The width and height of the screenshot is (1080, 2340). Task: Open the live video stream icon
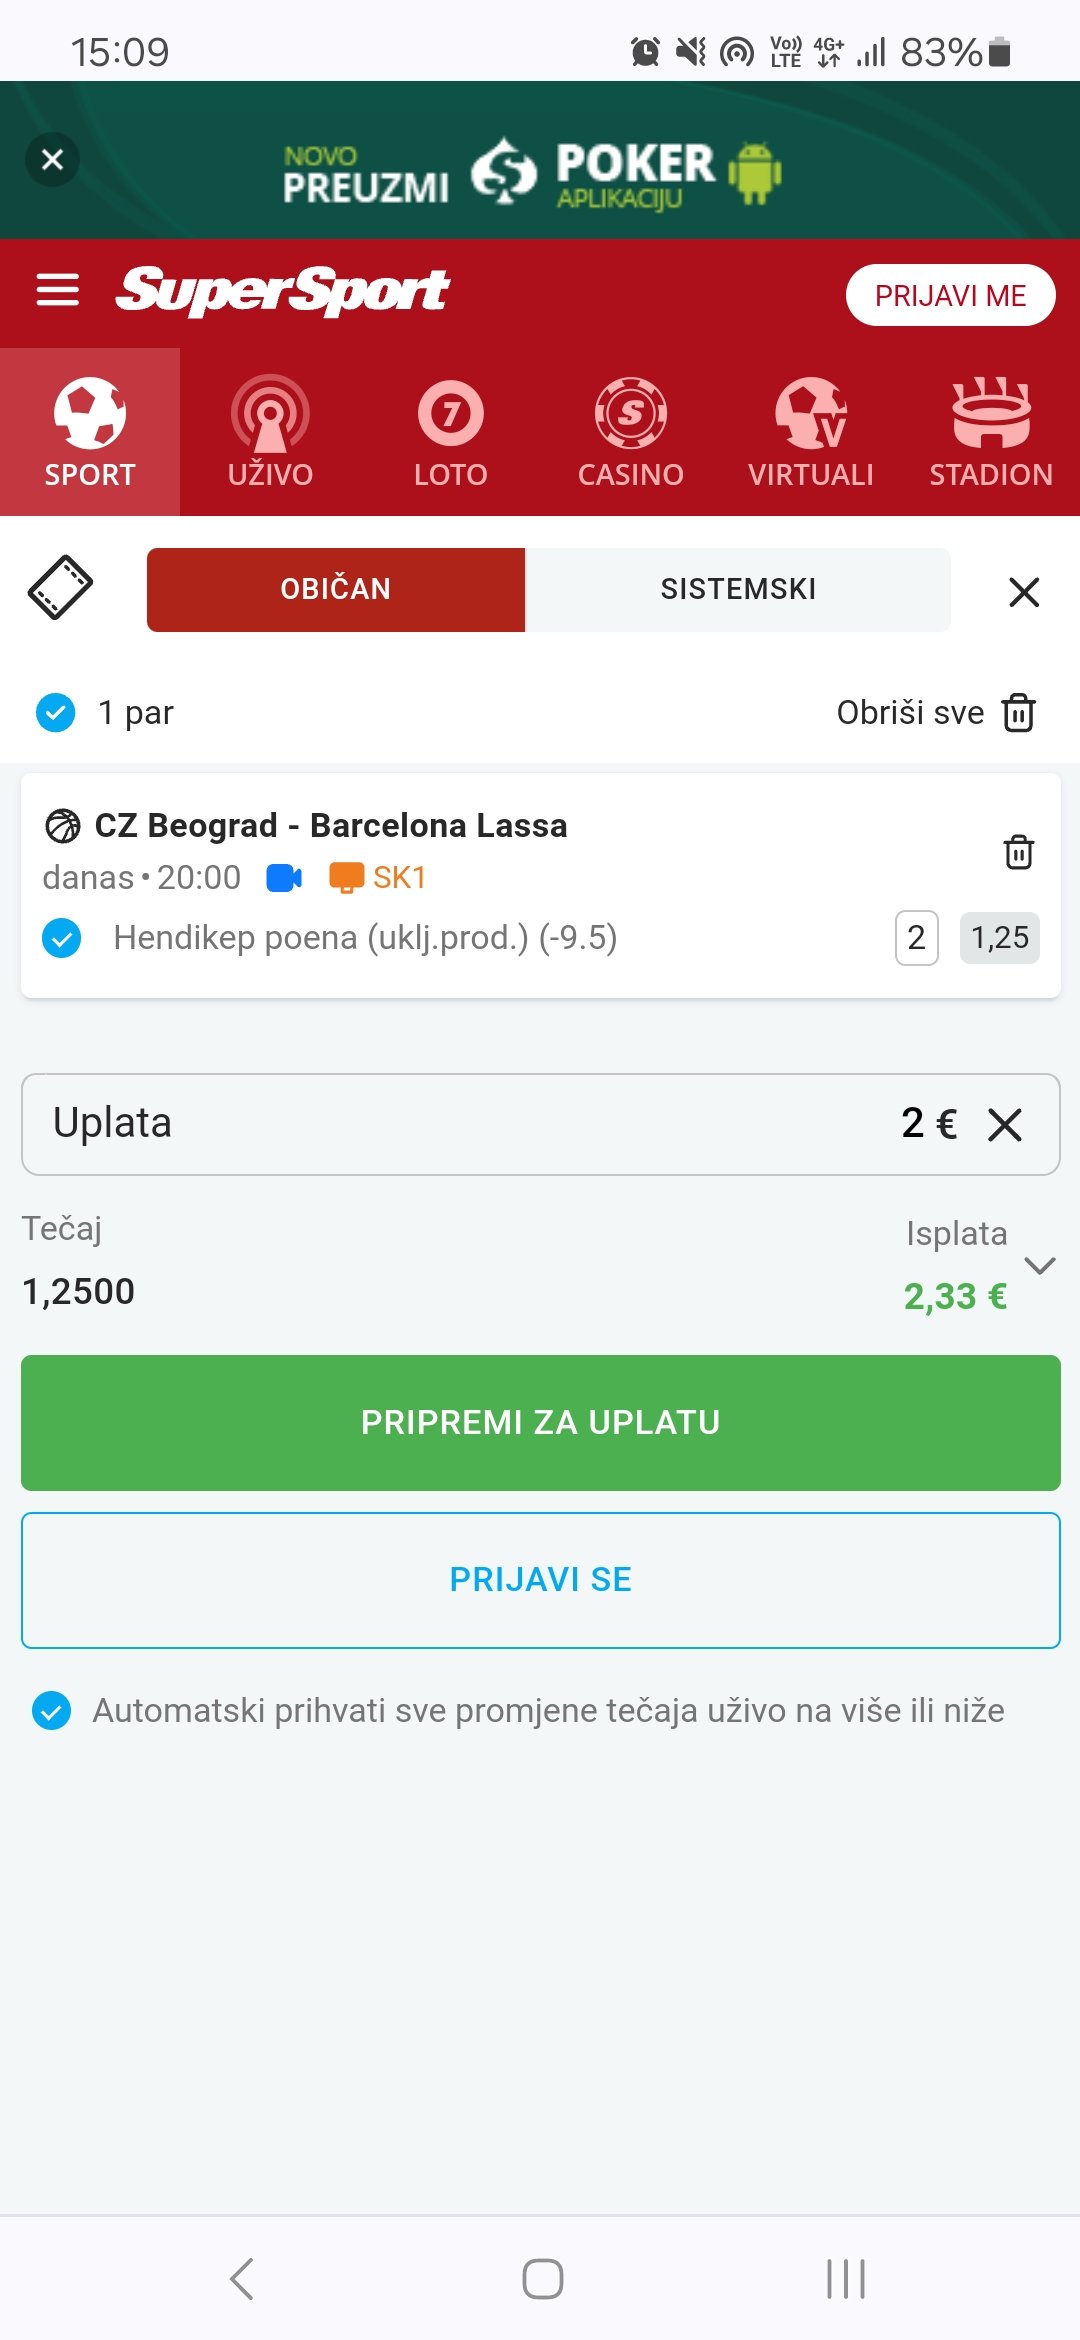click(284, 878)
